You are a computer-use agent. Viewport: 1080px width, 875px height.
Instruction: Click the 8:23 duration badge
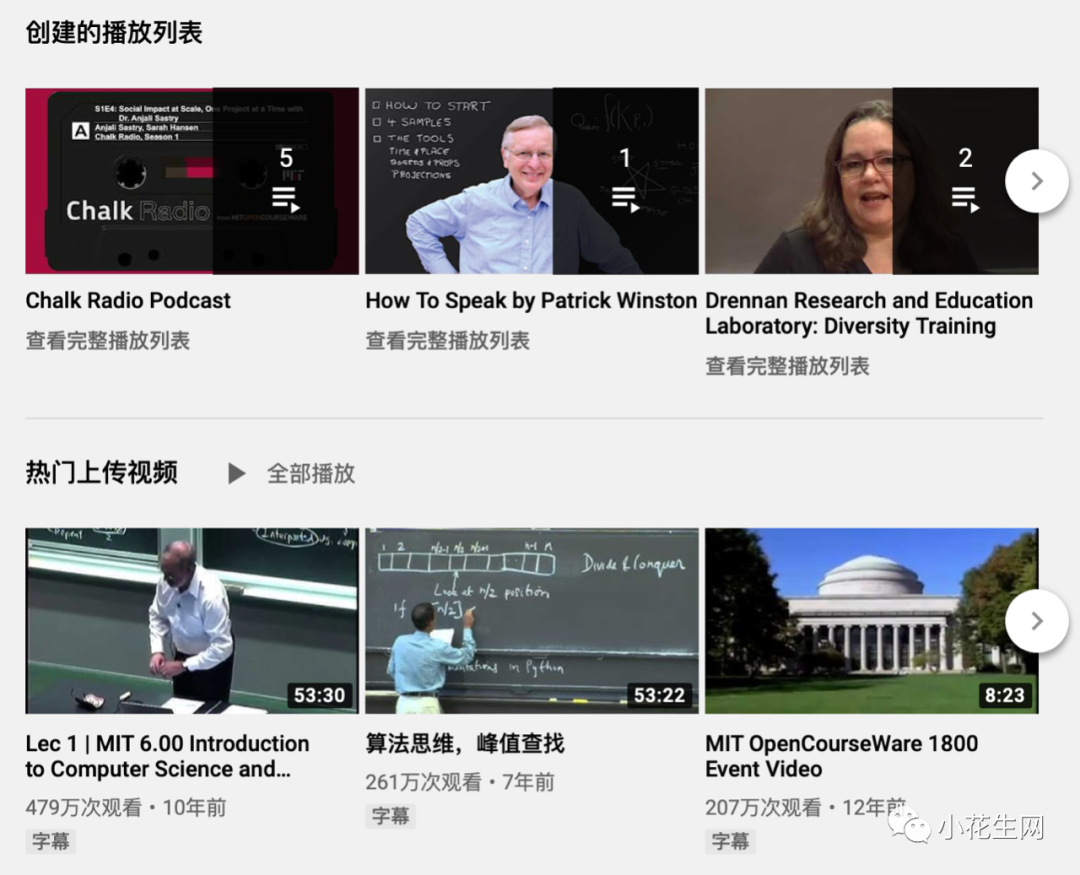(1004, 694)
